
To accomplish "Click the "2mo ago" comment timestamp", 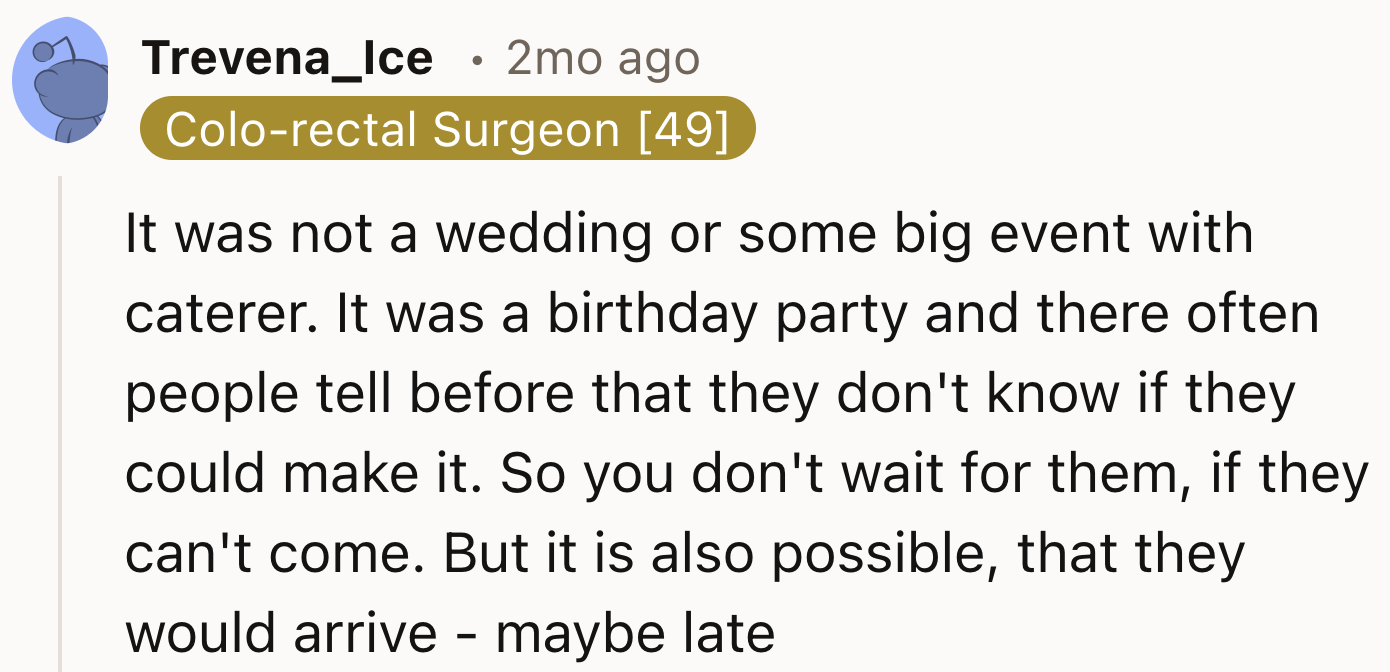I will [603, 59].
